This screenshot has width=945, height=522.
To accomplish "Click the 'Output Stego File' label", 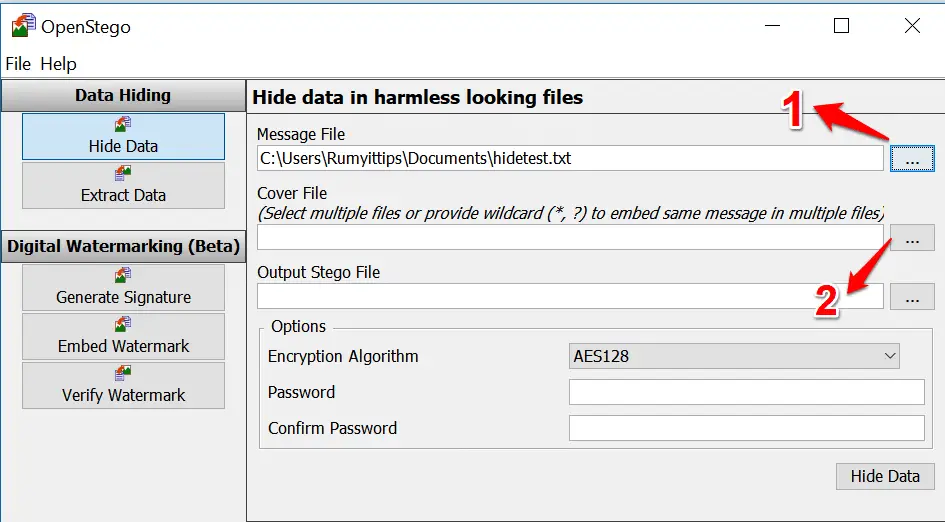I will 318,272.
